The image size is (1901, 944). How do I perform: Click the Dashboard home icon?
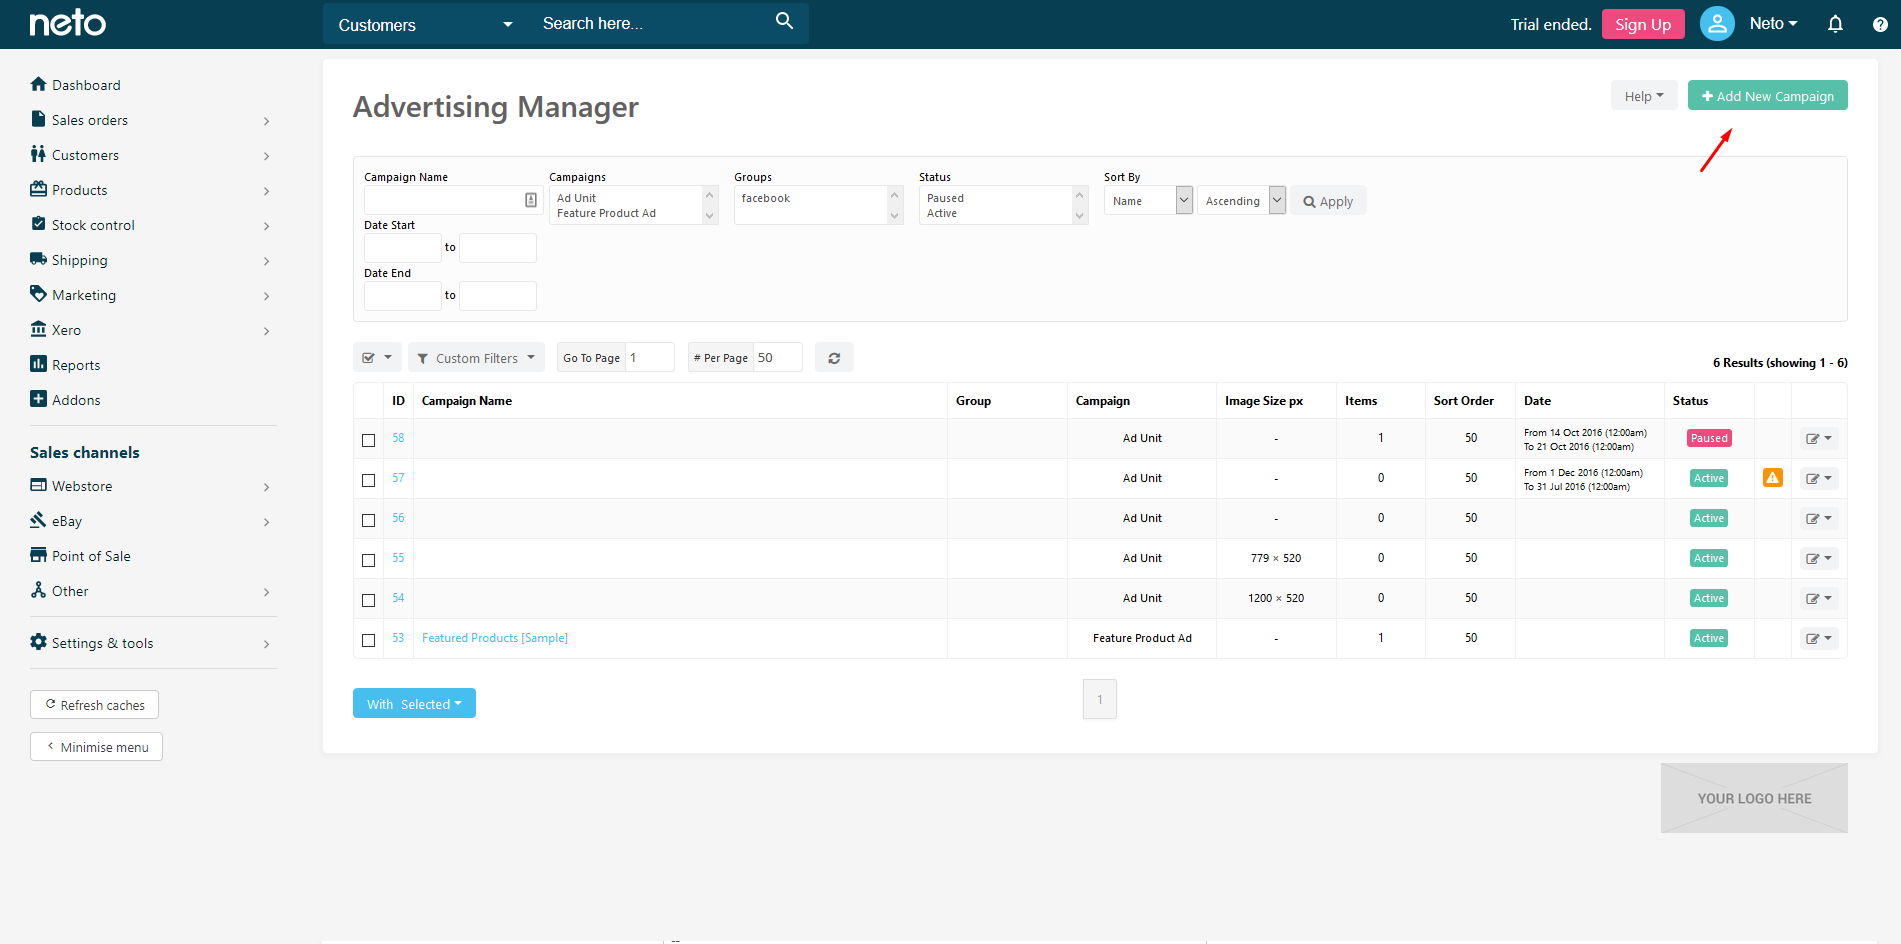tap(38, 84)
